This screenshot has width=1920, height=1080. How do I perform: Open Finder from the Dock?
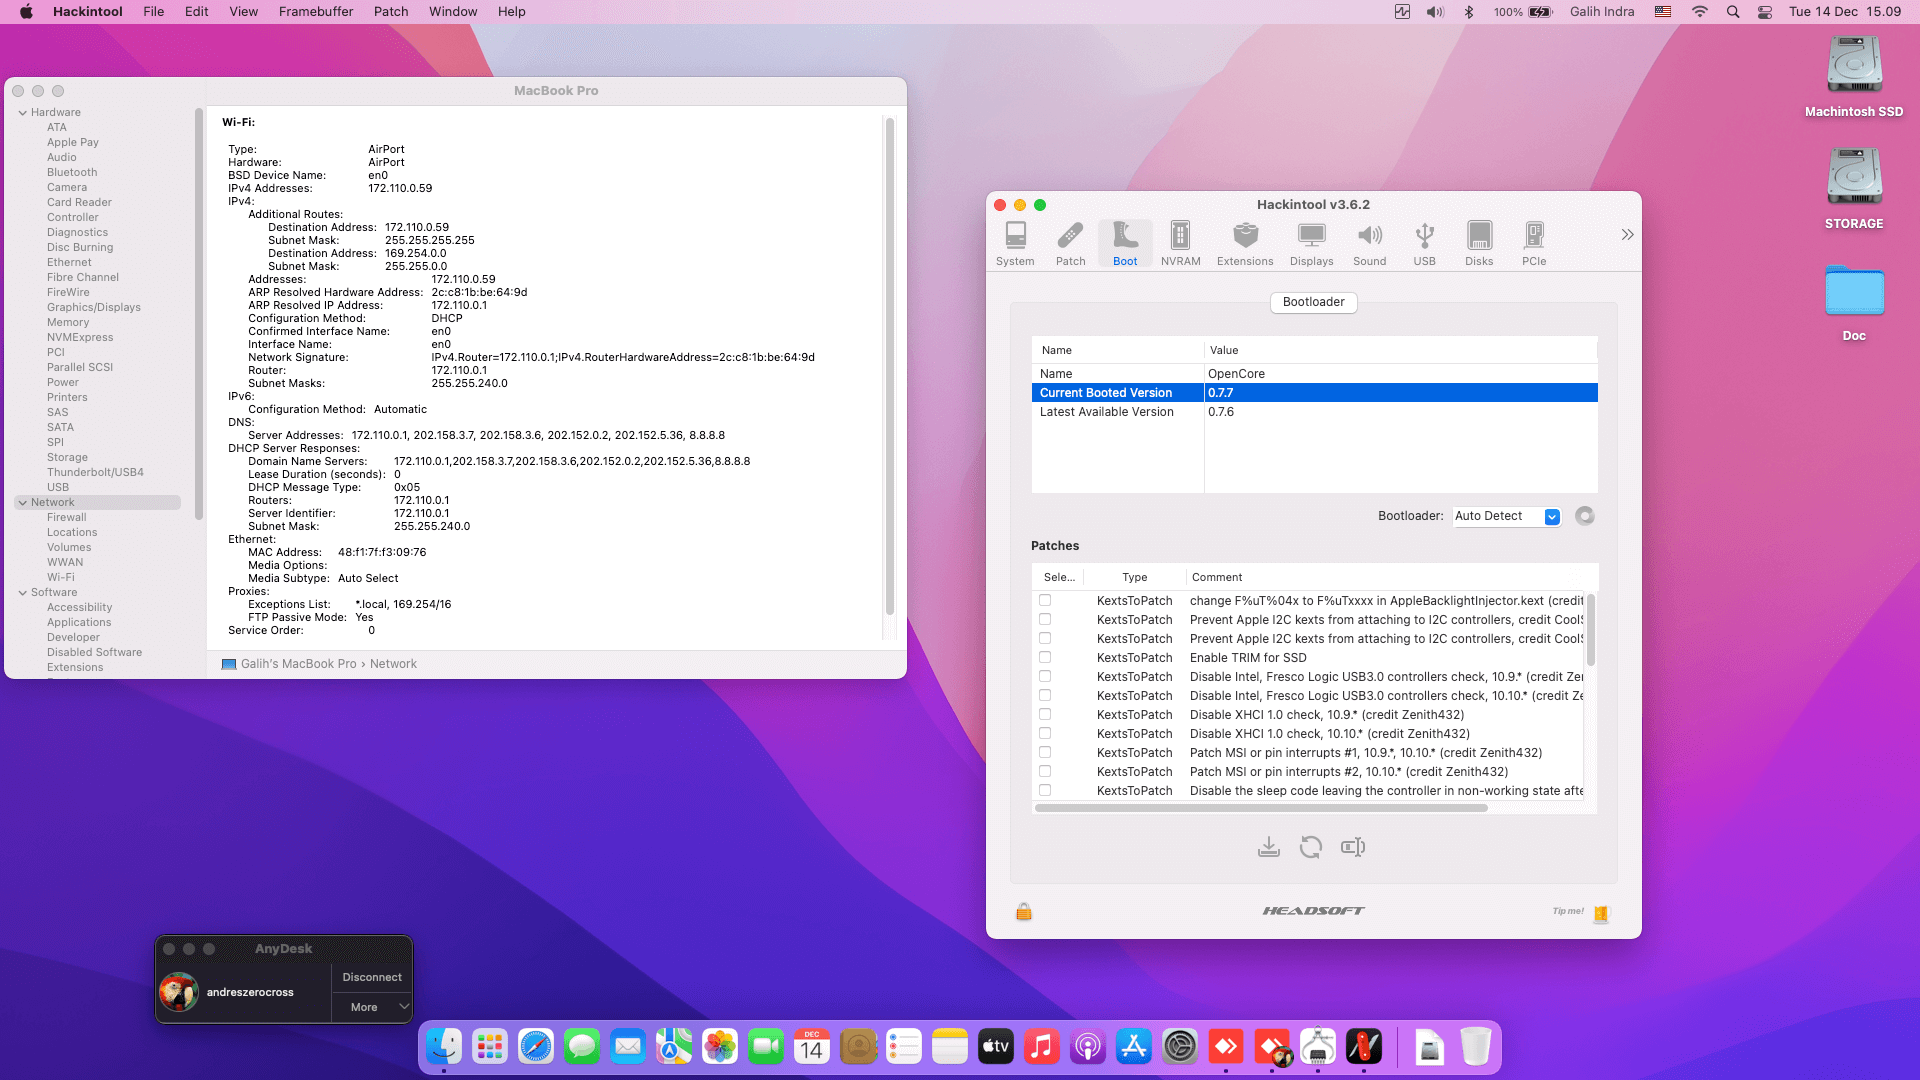tap(444, 1047)
